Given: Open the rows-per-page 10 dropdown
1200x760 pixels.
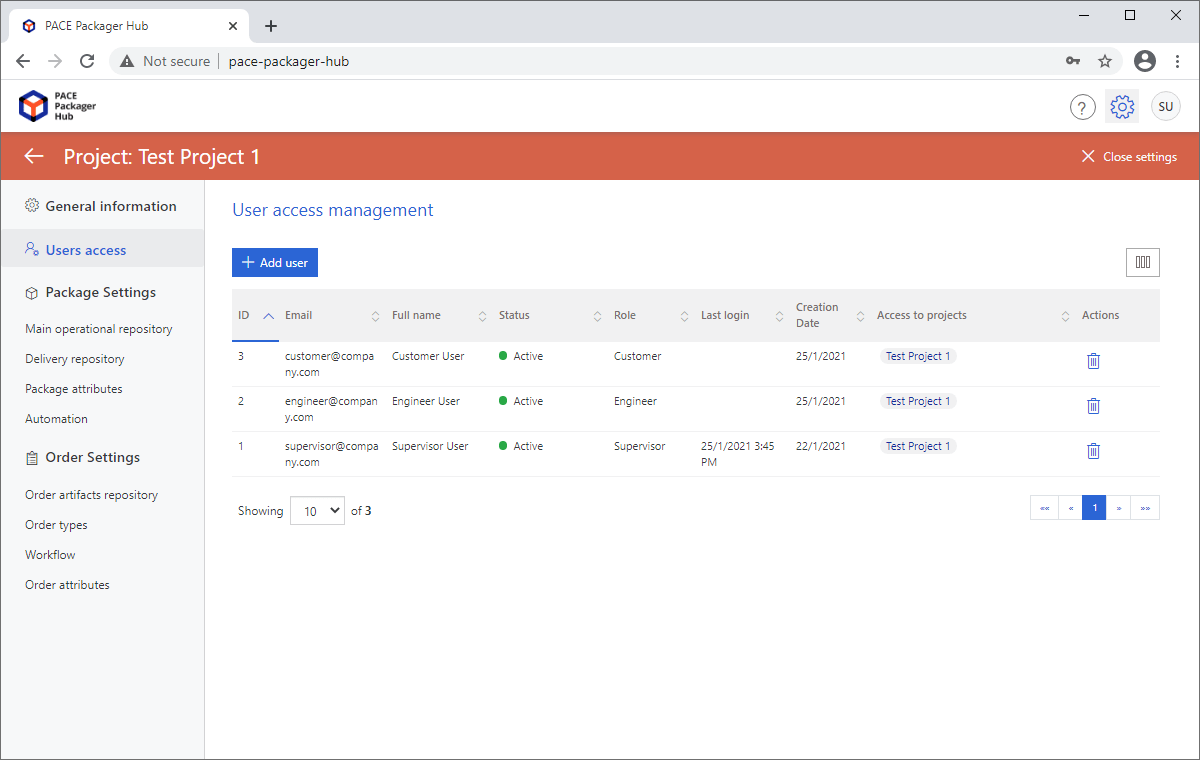Looking at the screenshot, I should [317, 510].
